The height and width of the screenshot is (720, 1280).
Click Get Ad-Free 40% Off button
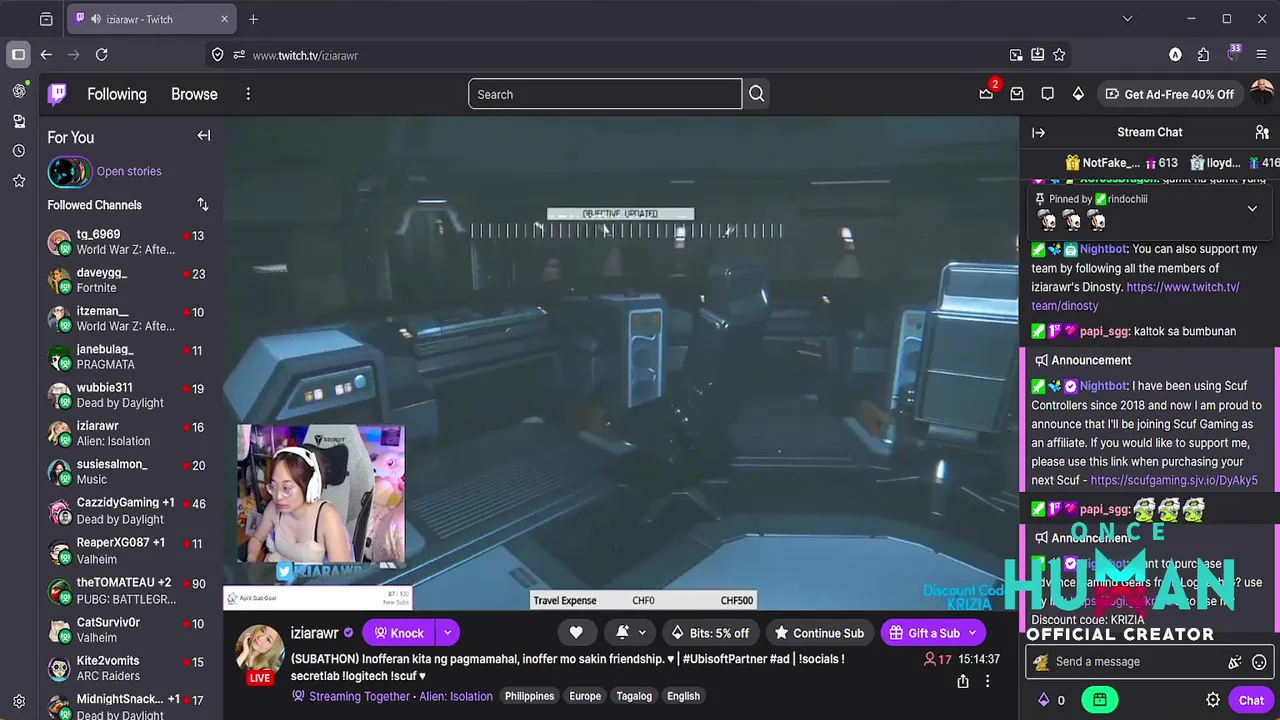[1169, 94]
